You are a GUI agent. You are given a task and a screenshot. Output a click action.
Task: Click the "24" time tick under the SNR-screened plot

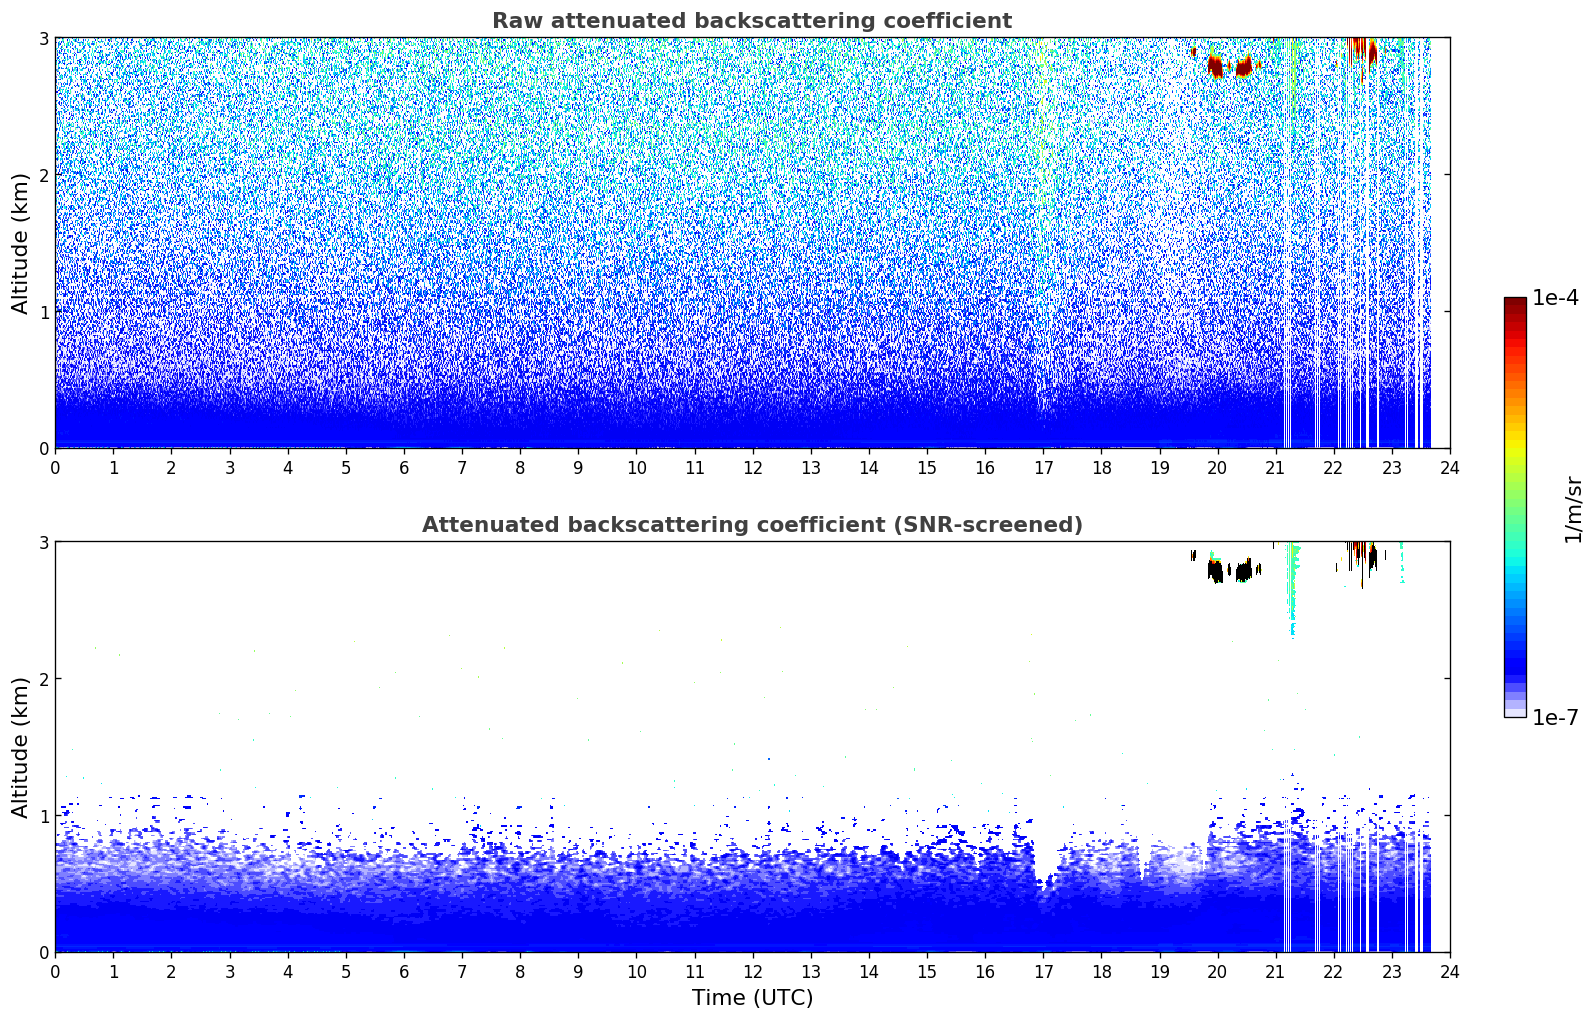[x=1450, y=972]
